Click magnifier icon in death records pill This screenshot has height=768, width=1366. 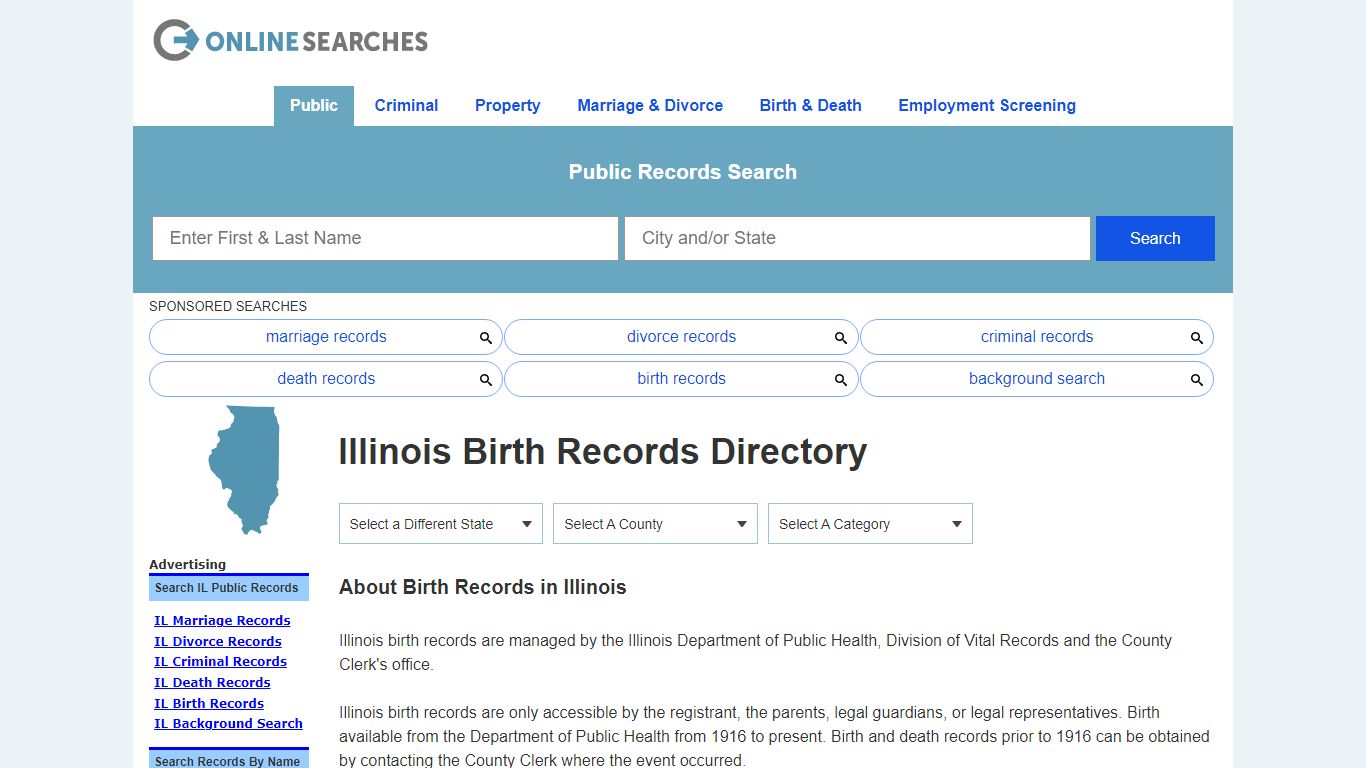click(x=486, y=380)
